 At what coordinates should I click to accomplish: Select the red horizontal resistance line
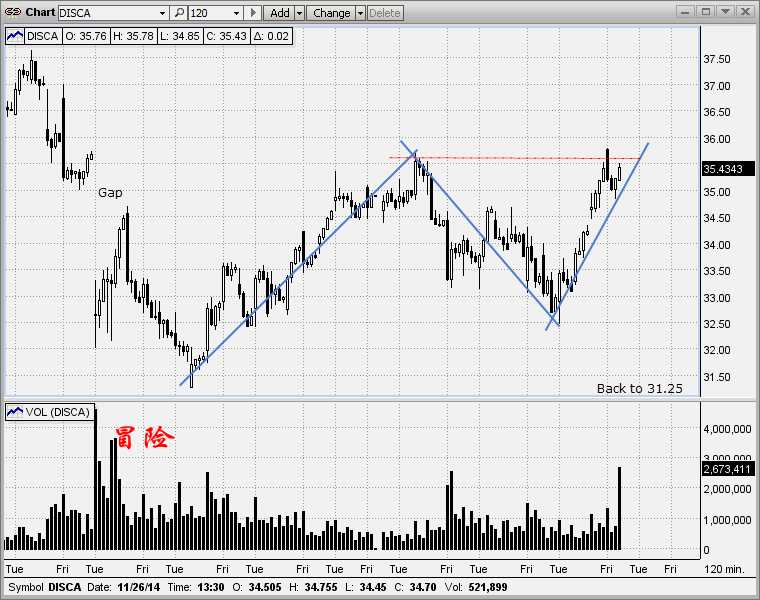pos(516,158)
